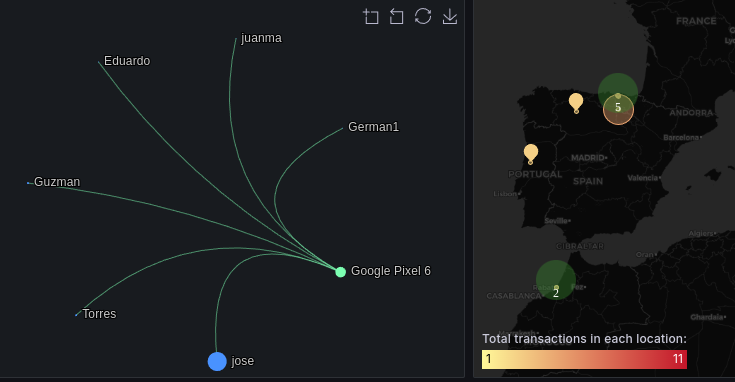The height and width of the screenshot is (382, 735).
Task: Click the Guzman node label
Action: tap(57, 182)
